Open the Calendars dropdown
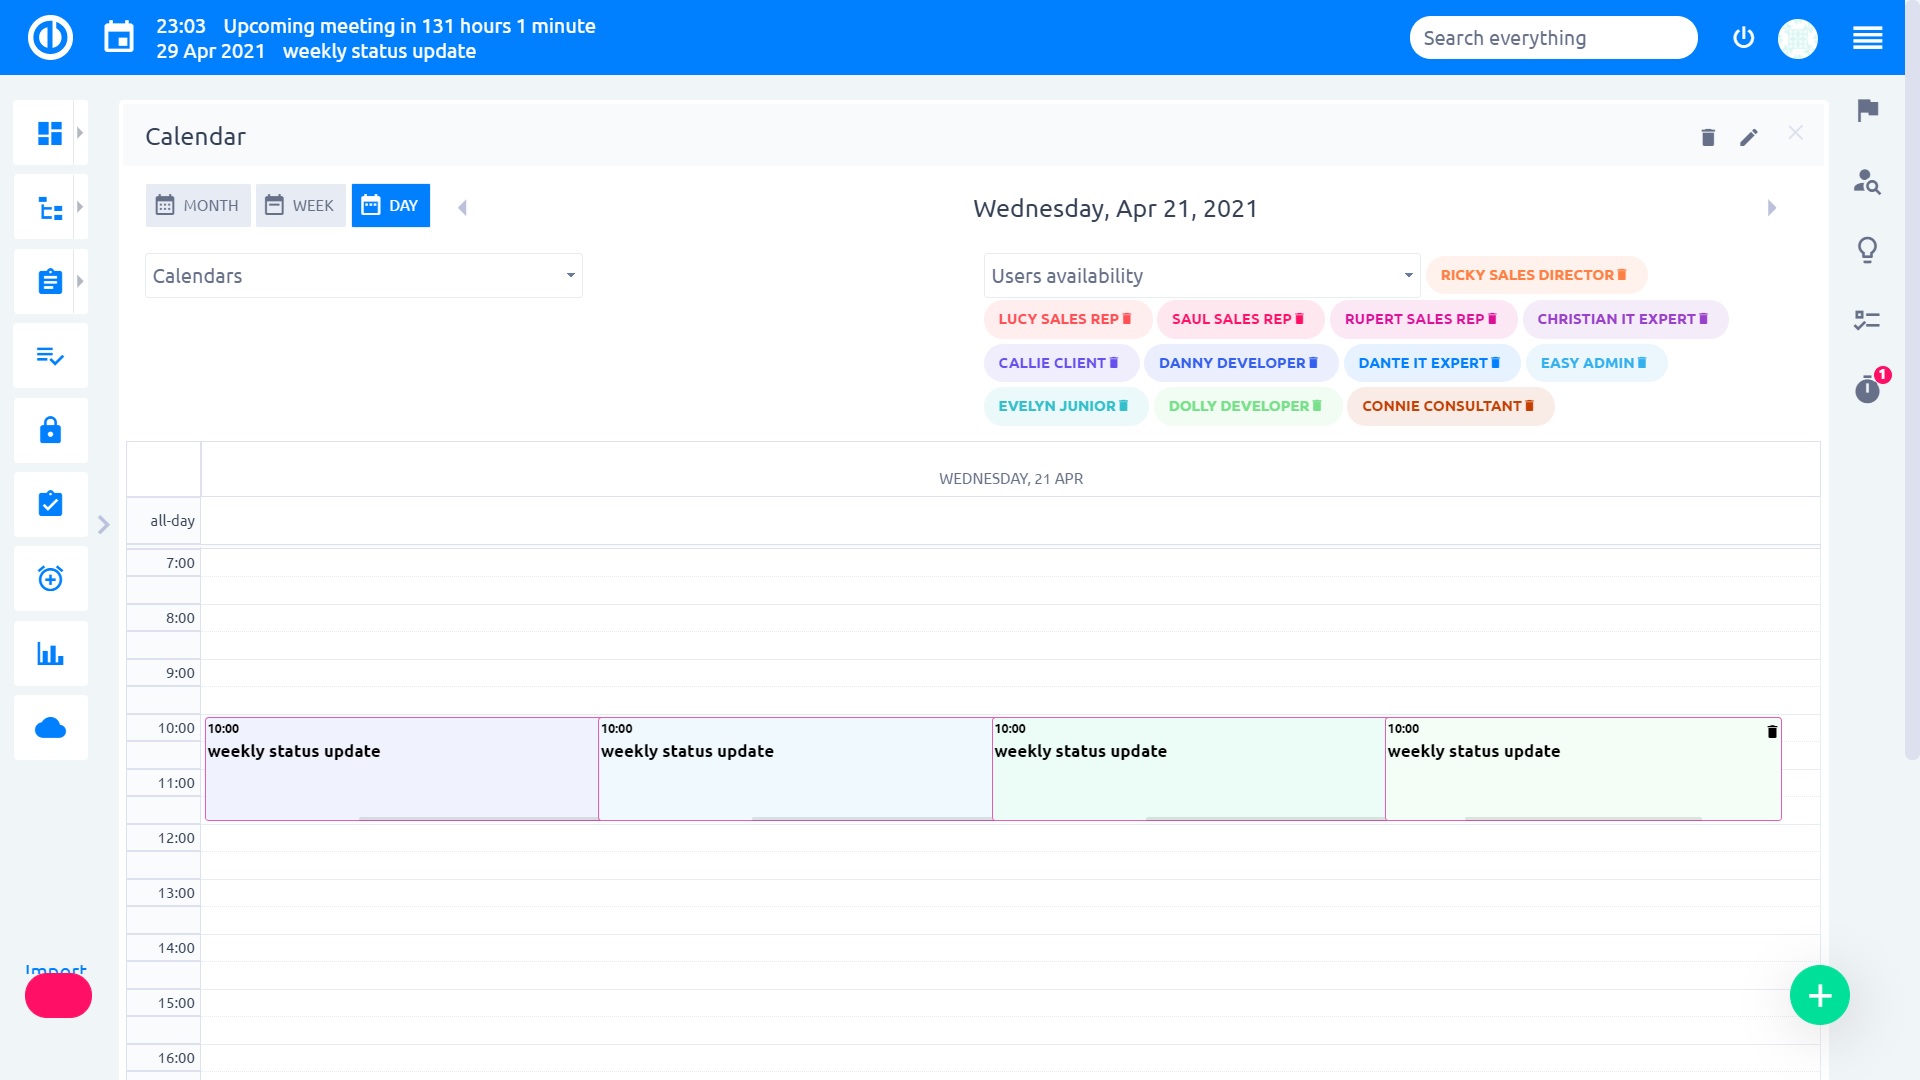This screenshot has height=1080, width=1920. (x=364, y=276)
